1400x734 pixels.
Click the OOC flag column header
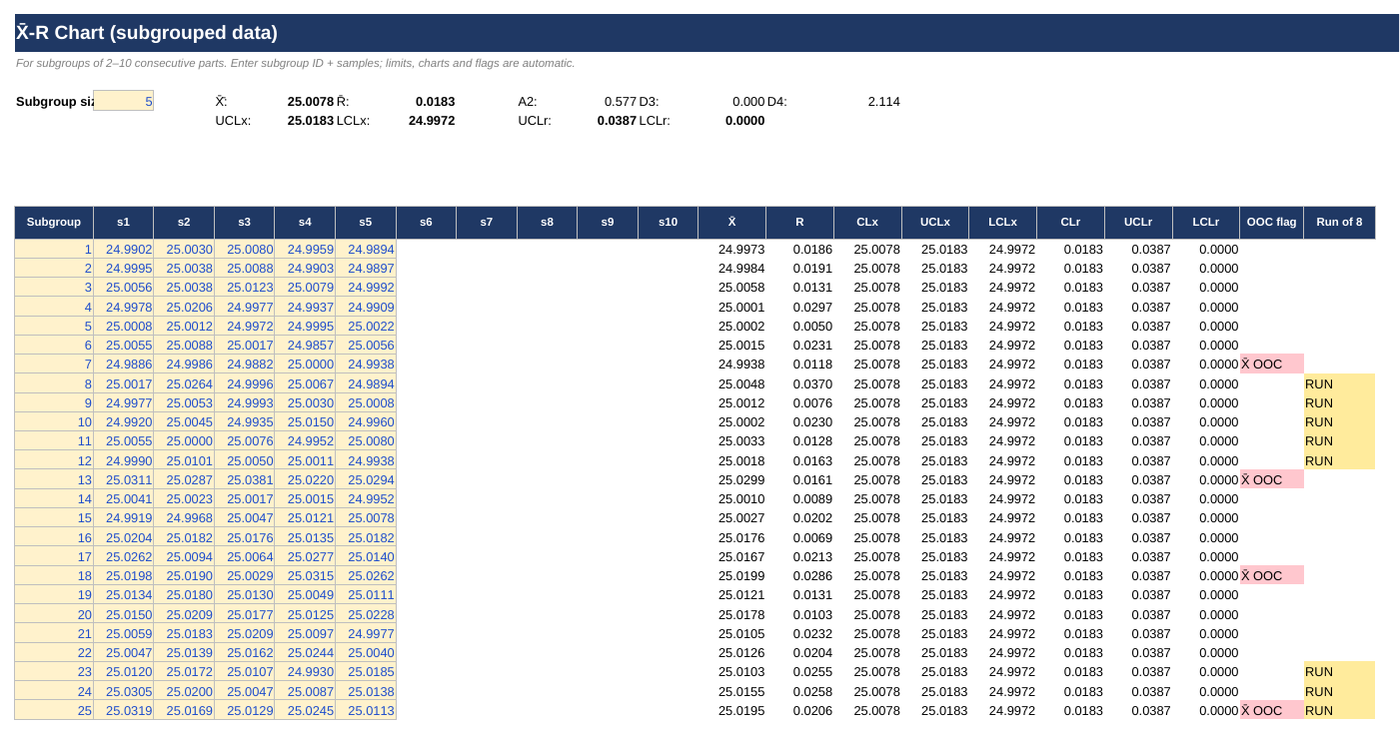pos(1271,222)
